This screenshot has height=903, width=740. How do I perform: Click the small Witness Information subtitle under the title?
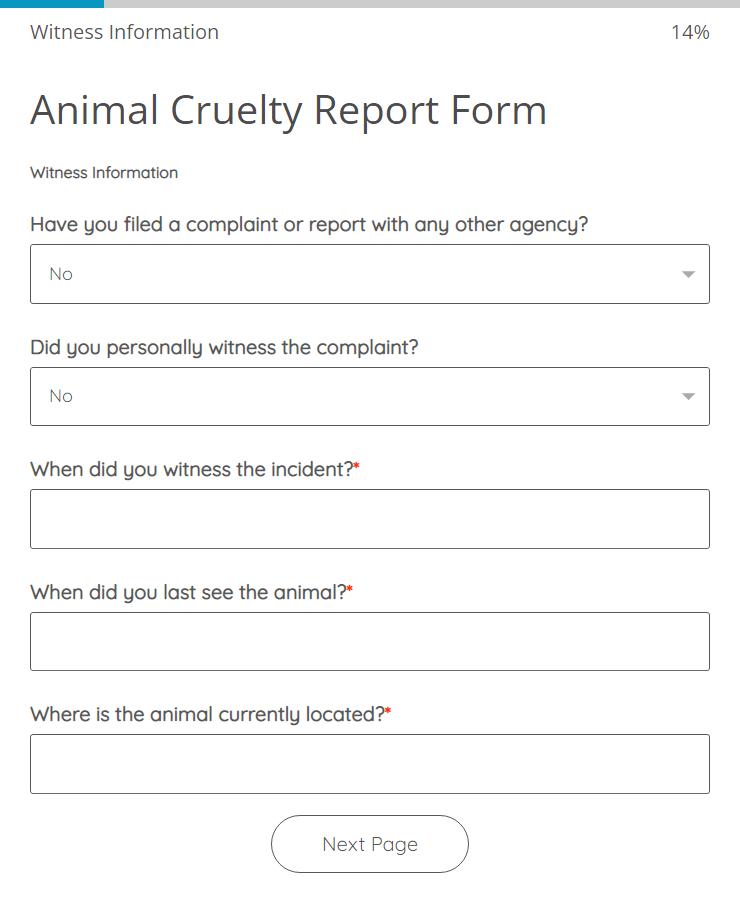pos(104,173)
